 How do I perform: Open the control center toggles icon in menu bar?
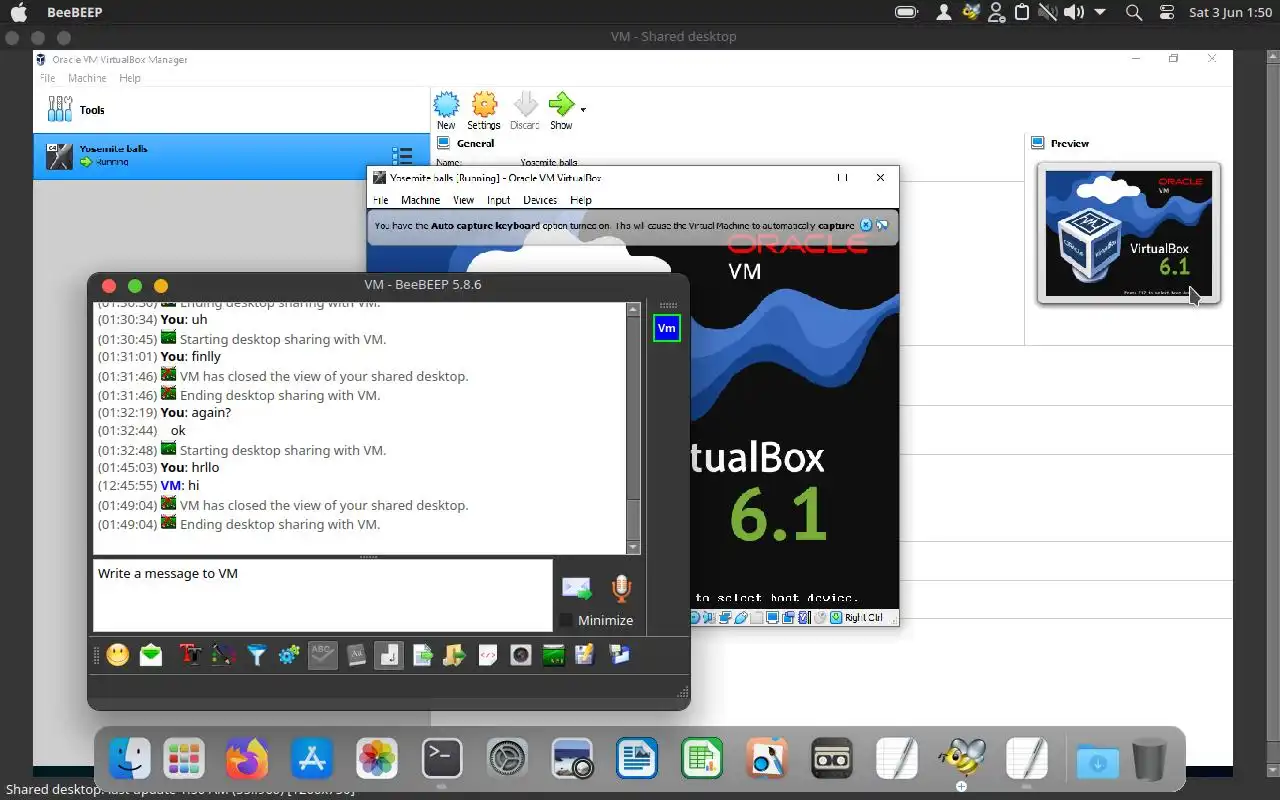pos(1166,12)
